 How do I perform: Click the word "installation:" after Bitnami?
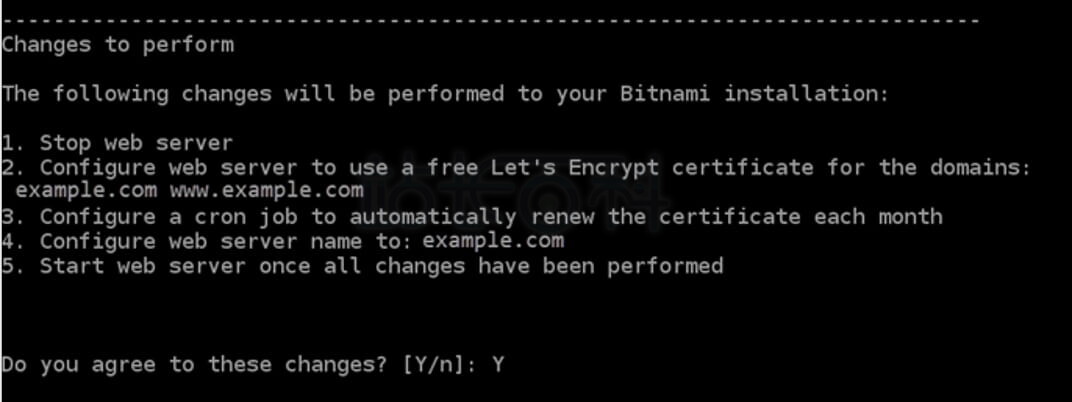806,94
